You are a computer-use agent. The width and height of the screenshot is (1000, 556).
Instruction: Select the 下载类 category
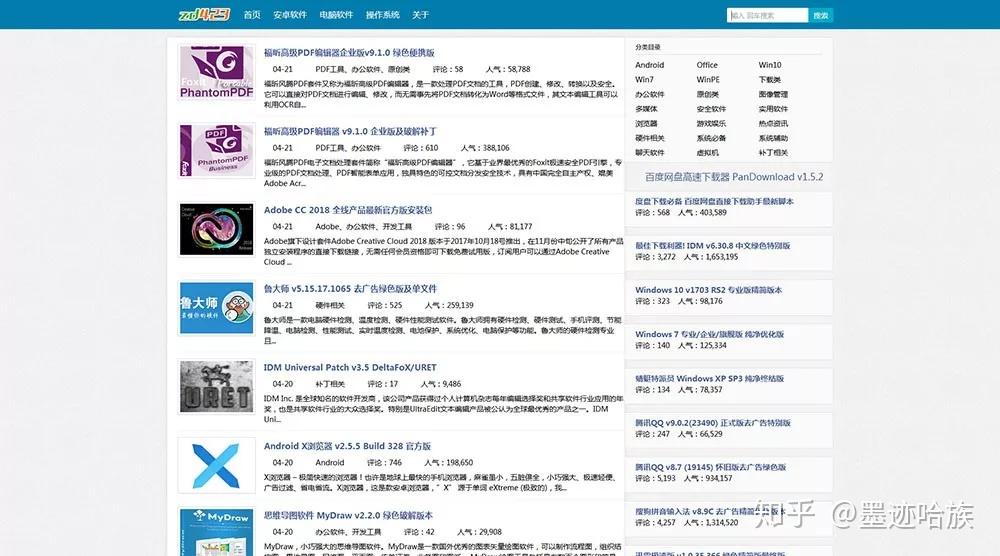(x=770, y=80)
